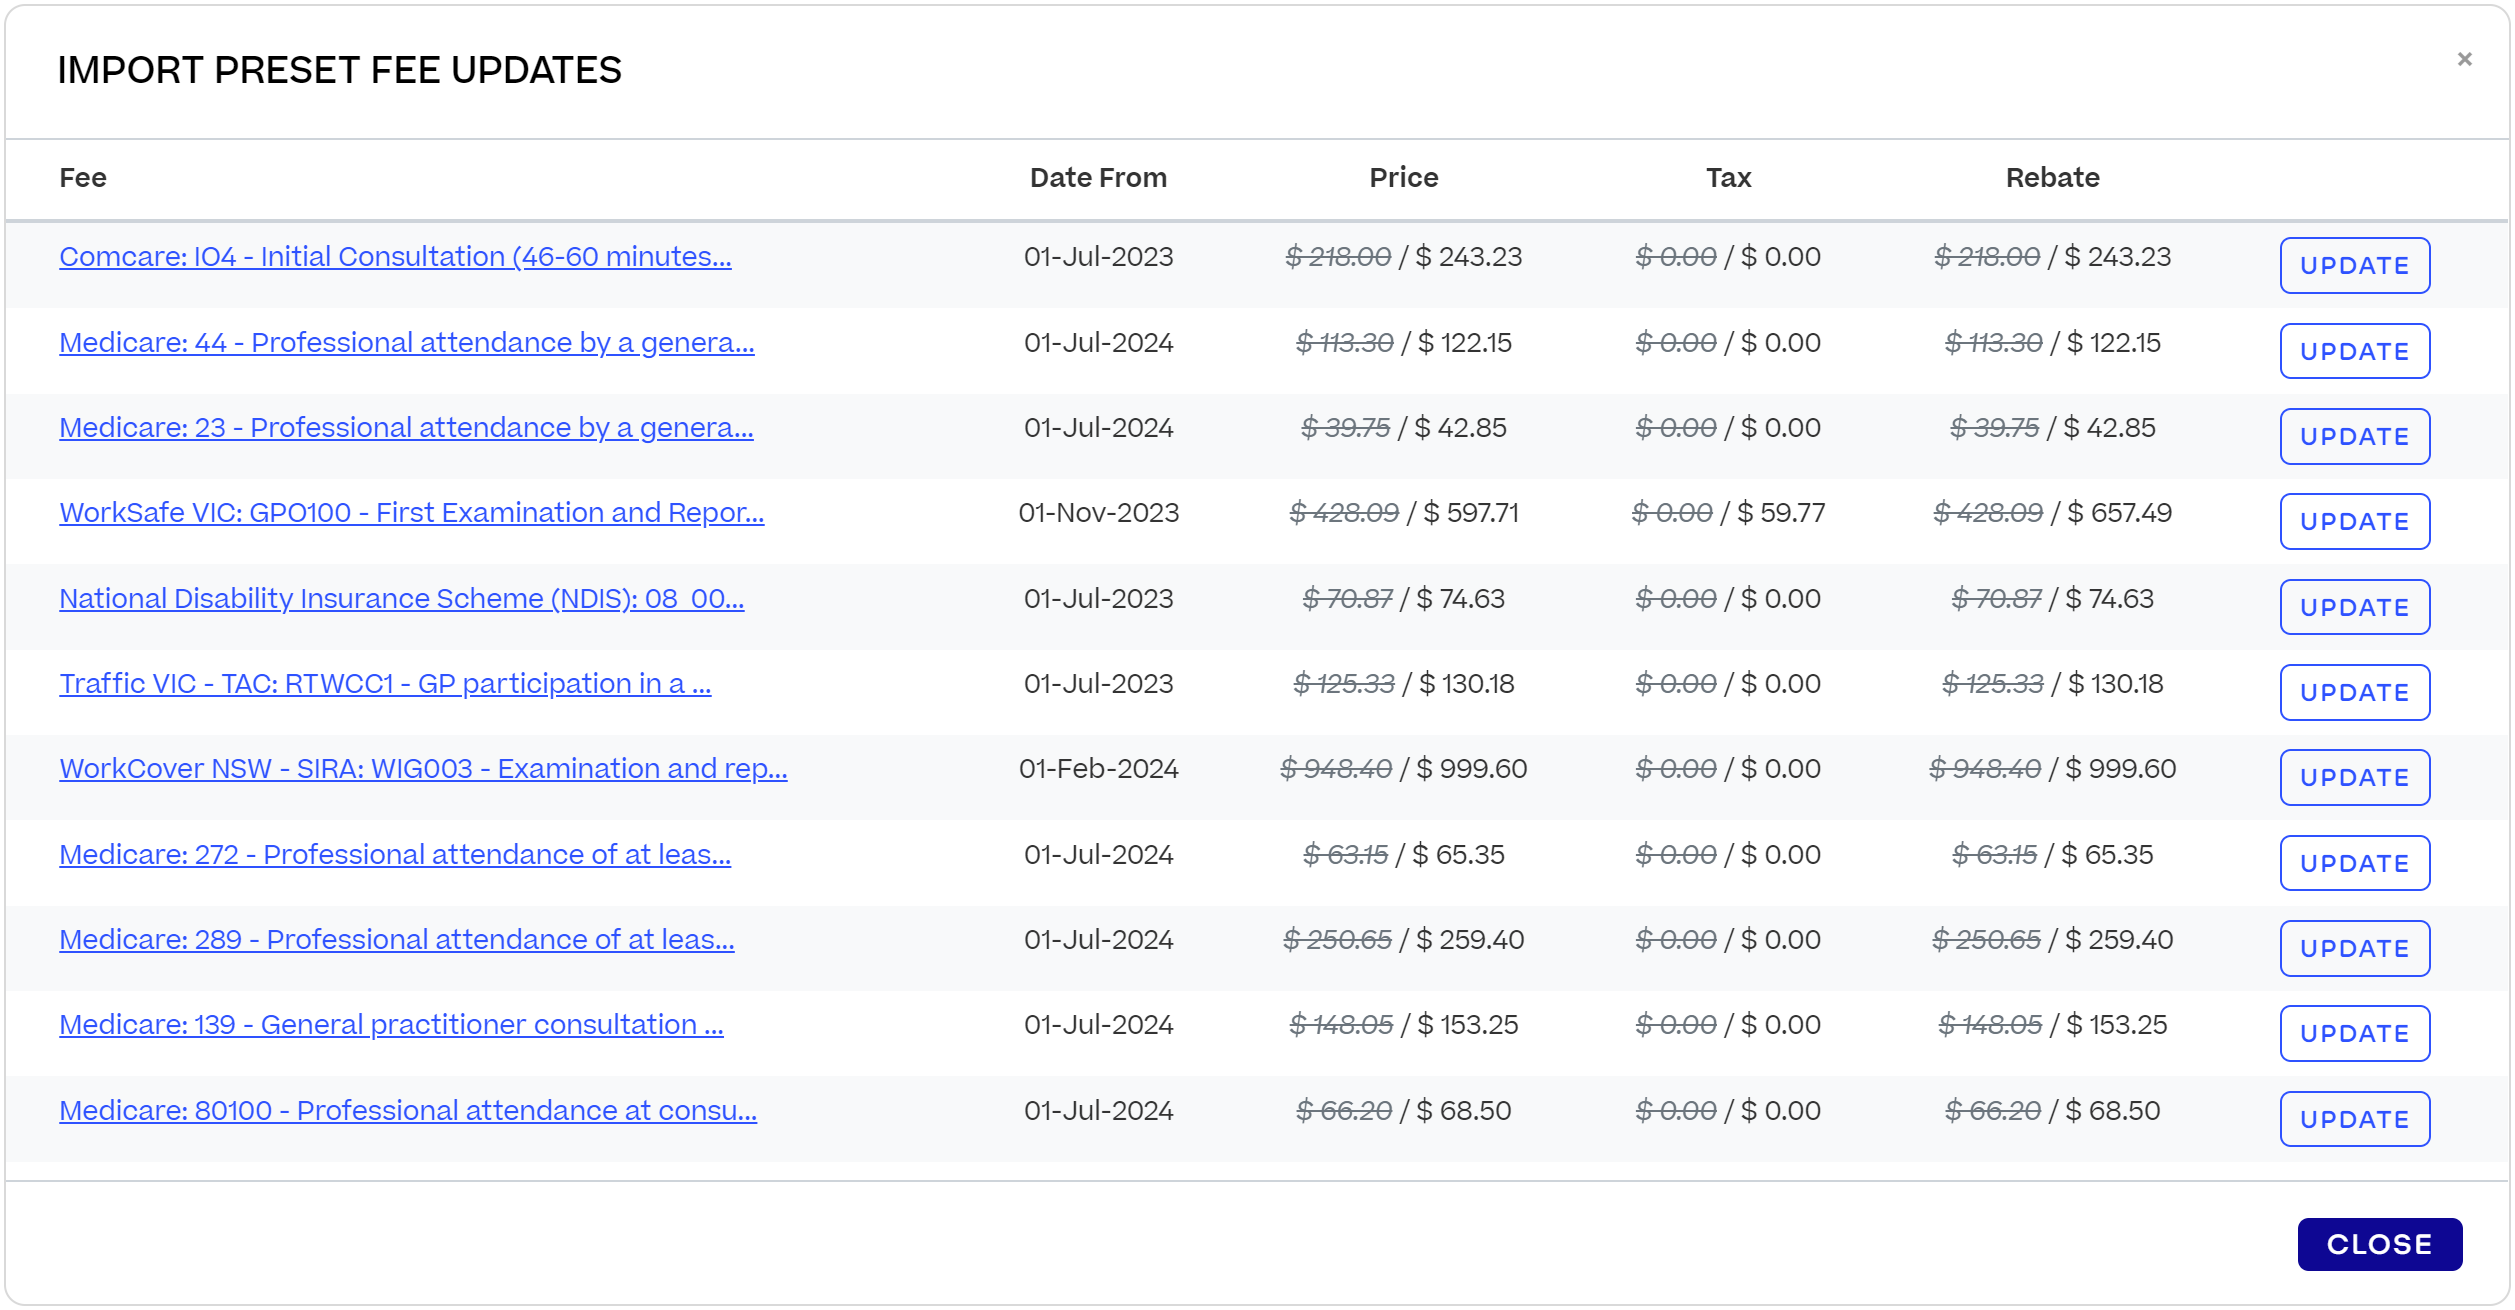The width and height of the screenshot is (2515, 1310).
Task: Update the Comcare IO4 fee
Action: point(2354,265)
